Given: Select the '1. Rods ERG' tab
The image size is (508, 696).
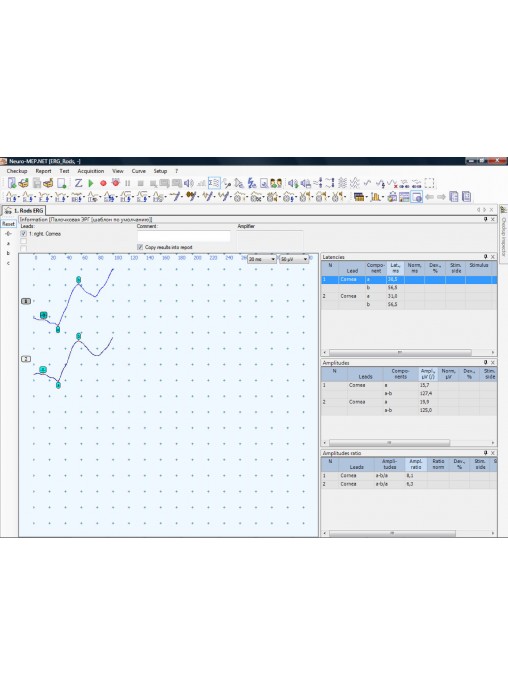Looking at the screenshot, I should tap(24, 210).
